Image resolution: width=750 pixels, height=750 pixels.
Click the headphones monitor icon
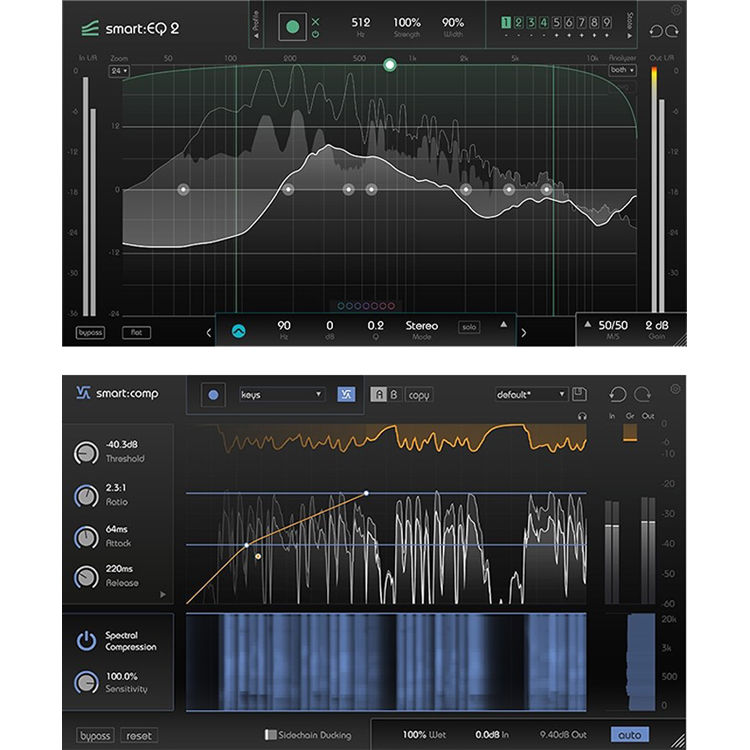tap(582, 416)
